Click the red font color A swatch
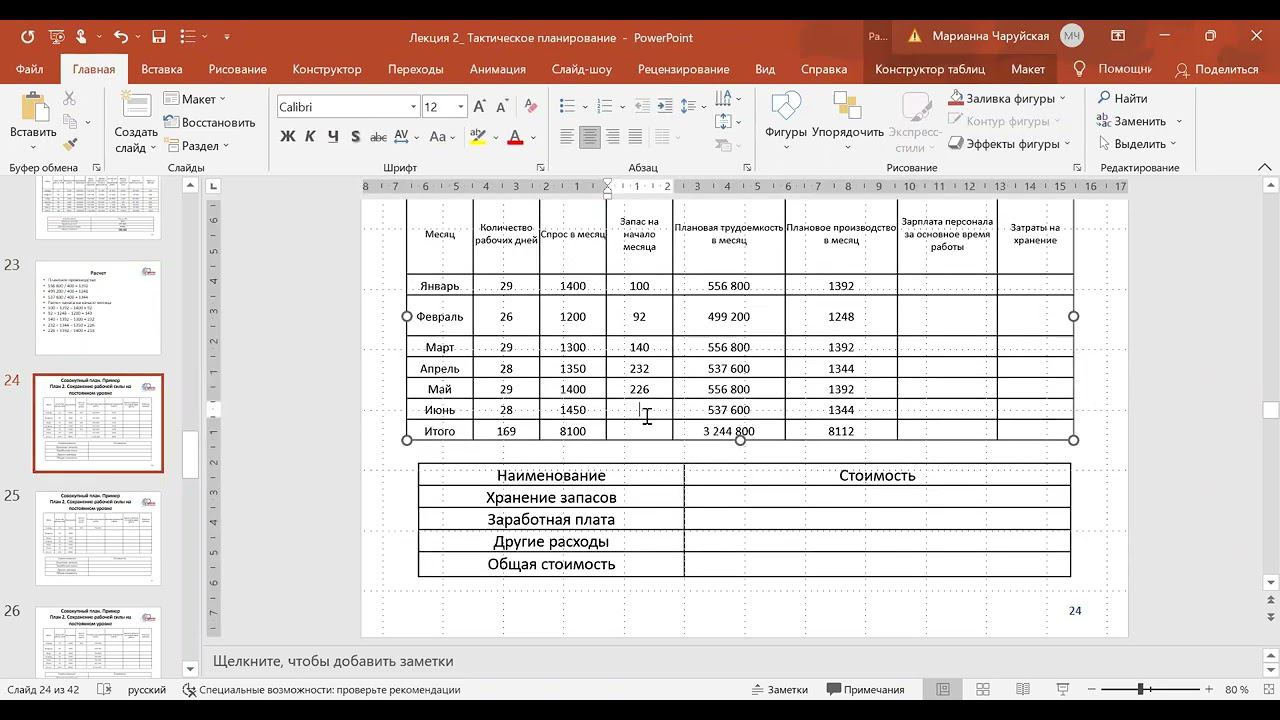 [x=516, y=137]
